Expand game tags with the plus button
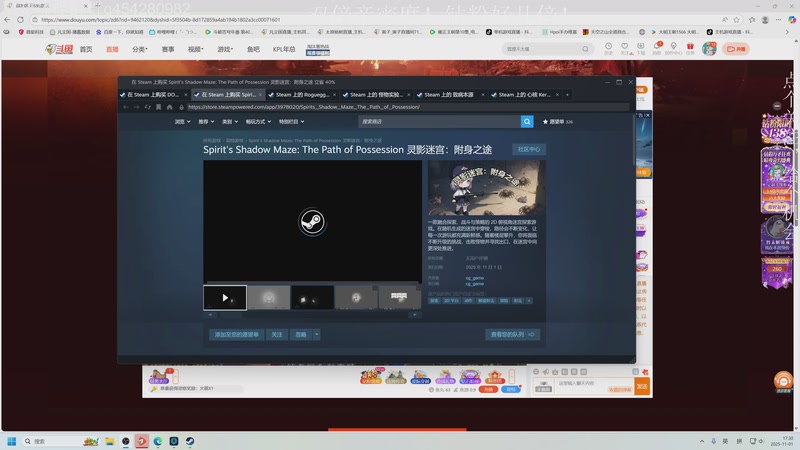The width and height of the screenshot is (800, 450). tap(529, 301)
